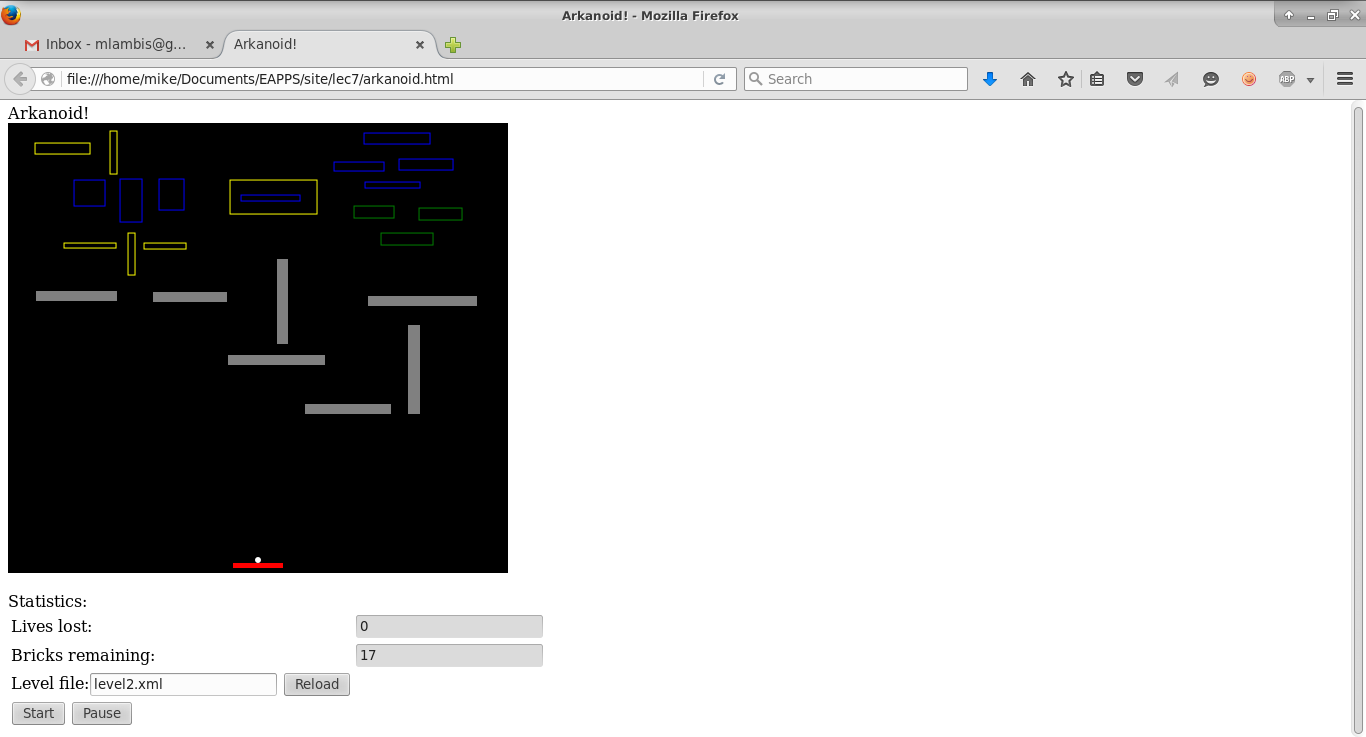The image size is (1366, 737).
Task: Click the magnifier icon in search box
Action: [x=756, y=79]
